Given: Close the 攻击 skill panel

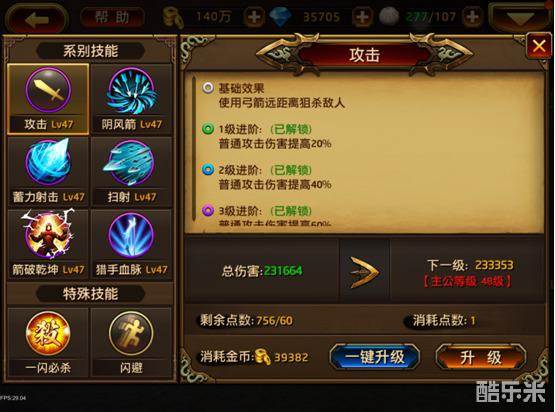Looking at the screenshot, I should coord(539,46).
